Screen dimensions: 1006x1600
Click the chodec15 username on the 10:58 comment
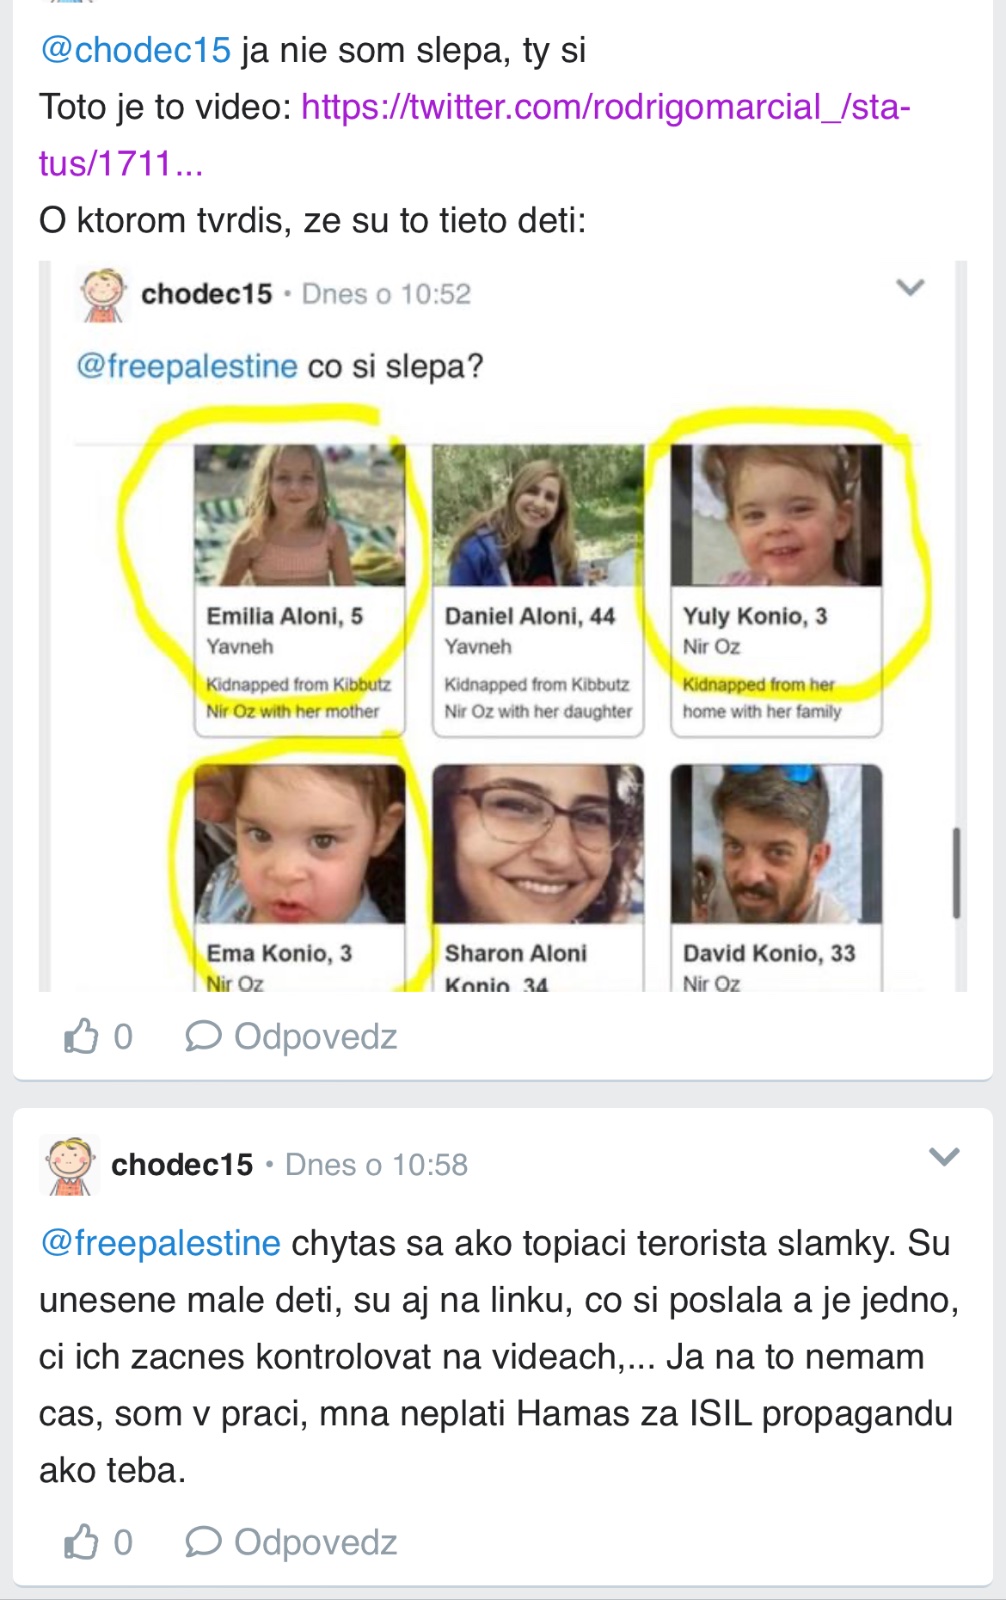click(182, 1165)
